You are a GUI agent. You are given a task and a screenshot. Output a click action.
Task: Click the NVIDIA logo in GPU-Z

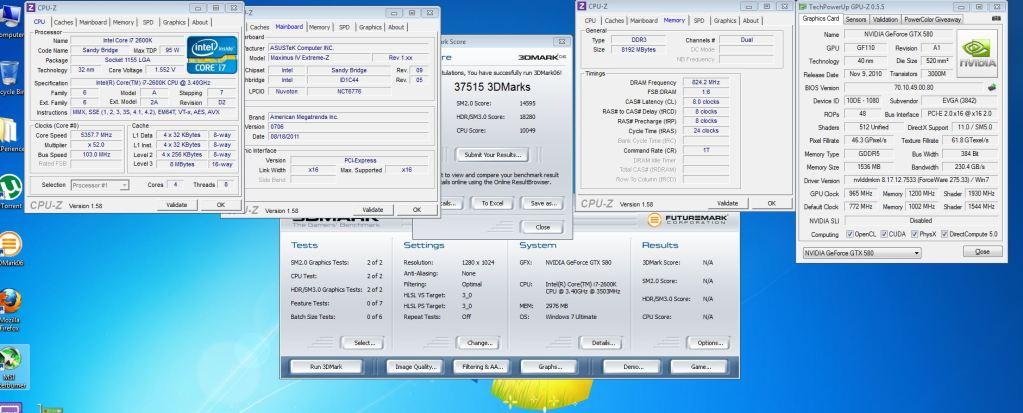(977, 54)
